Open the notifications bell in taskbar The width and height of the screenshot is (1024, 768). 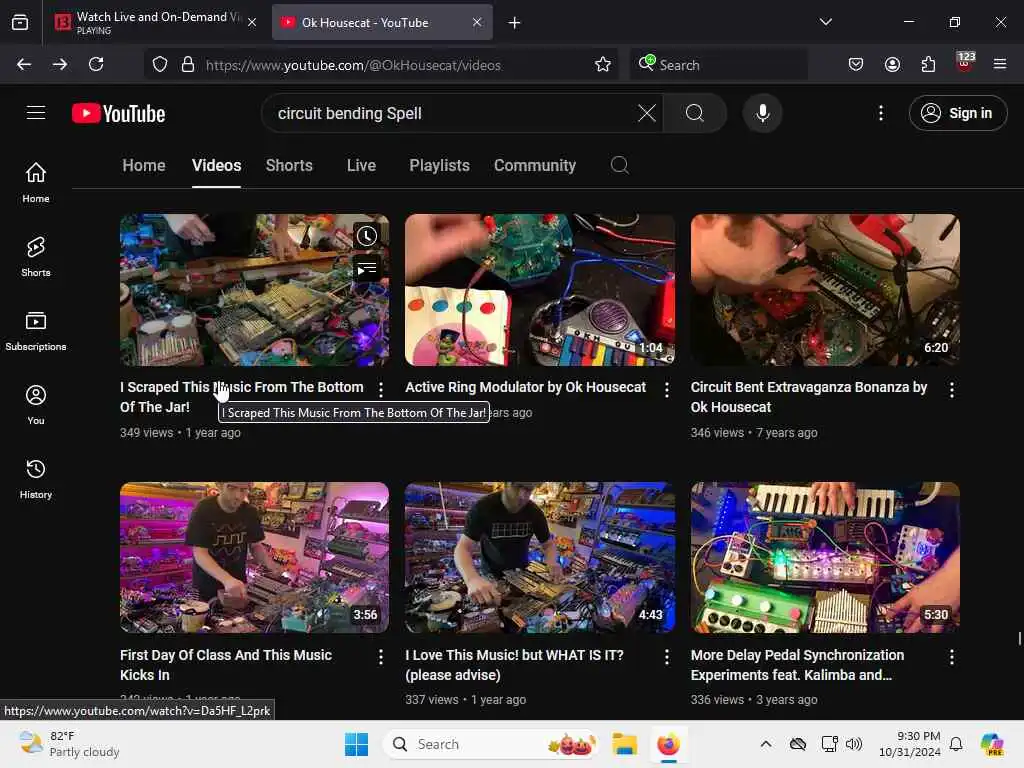[956, 744]
